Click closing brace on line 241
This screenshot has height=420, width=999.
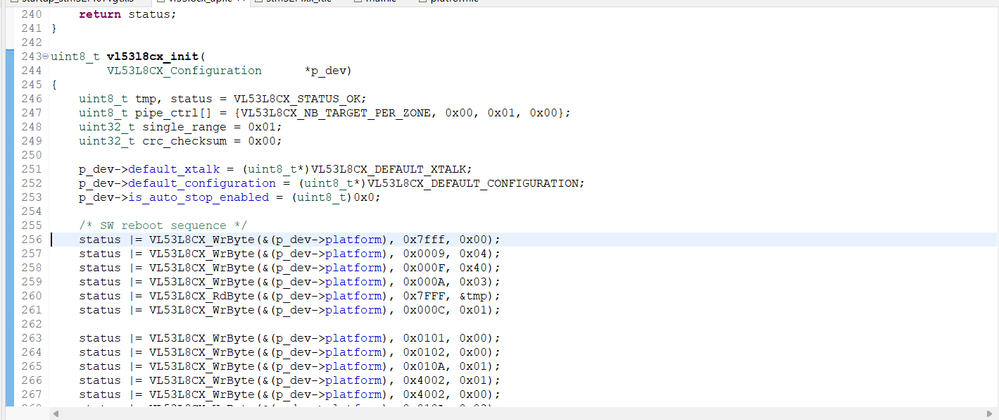click(x=54, y=29)
